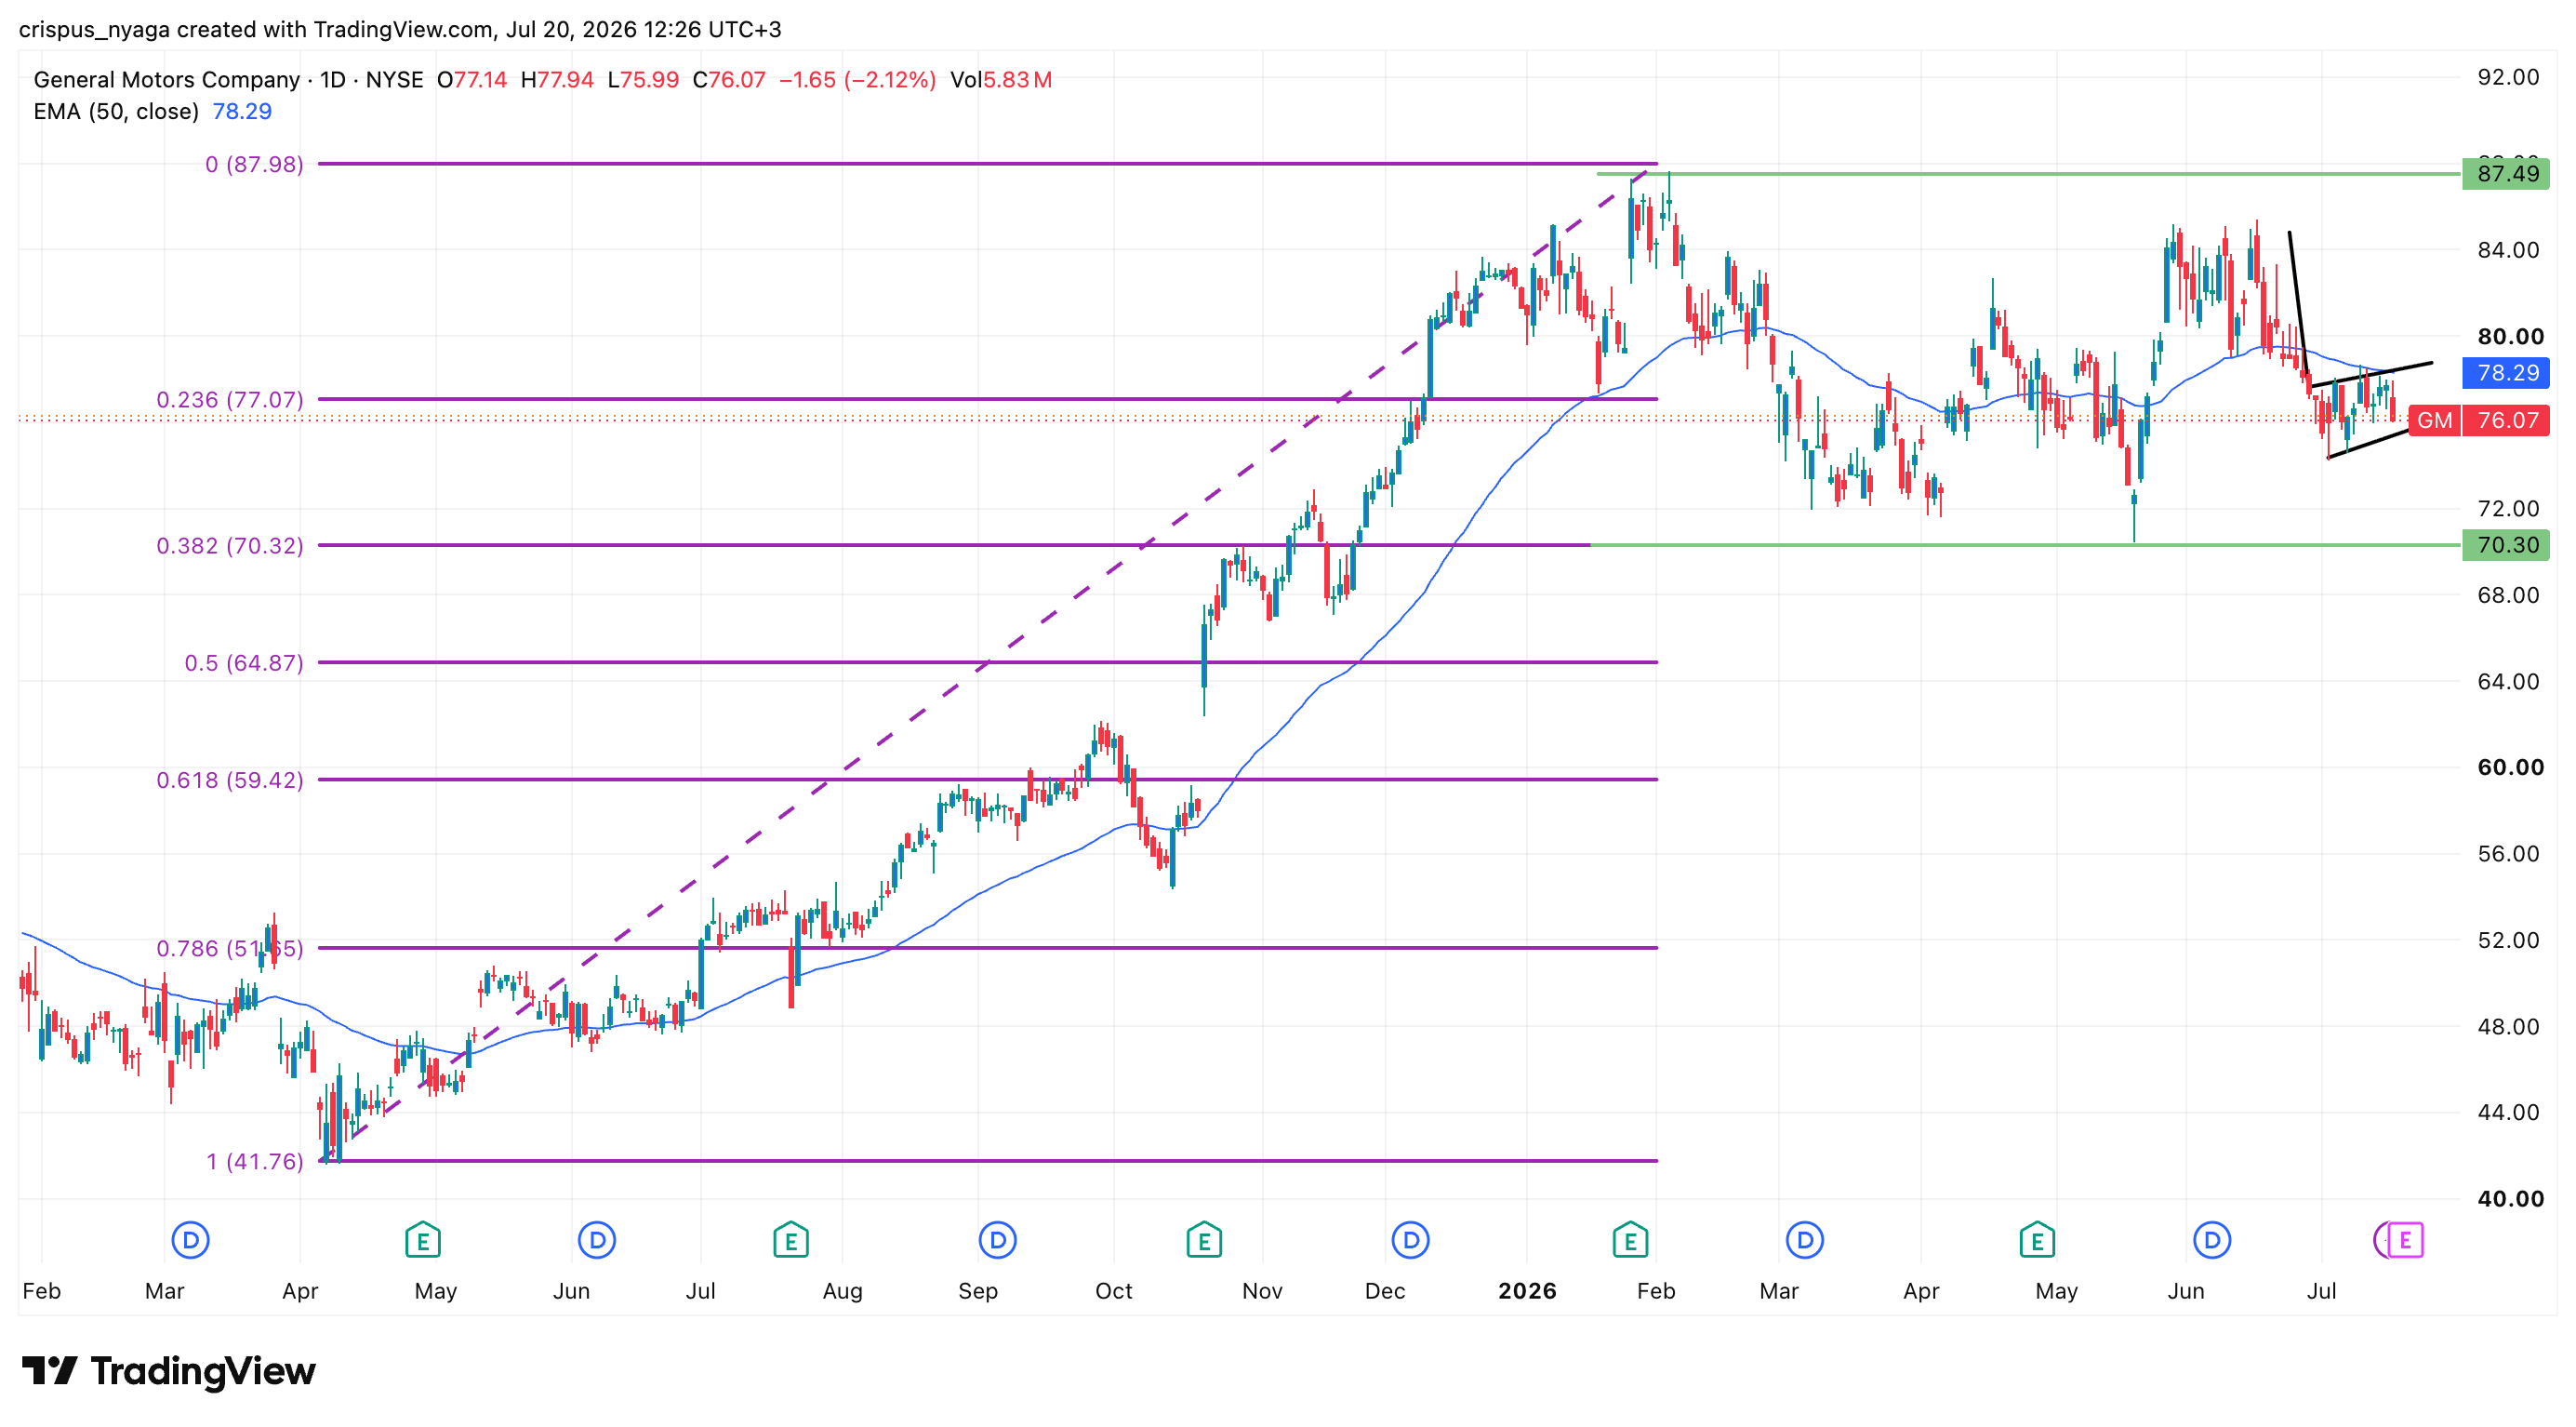Click the red GM ticker tag on price axis
Screen dimensions: 2576x1427
(x=2434, y=420)
